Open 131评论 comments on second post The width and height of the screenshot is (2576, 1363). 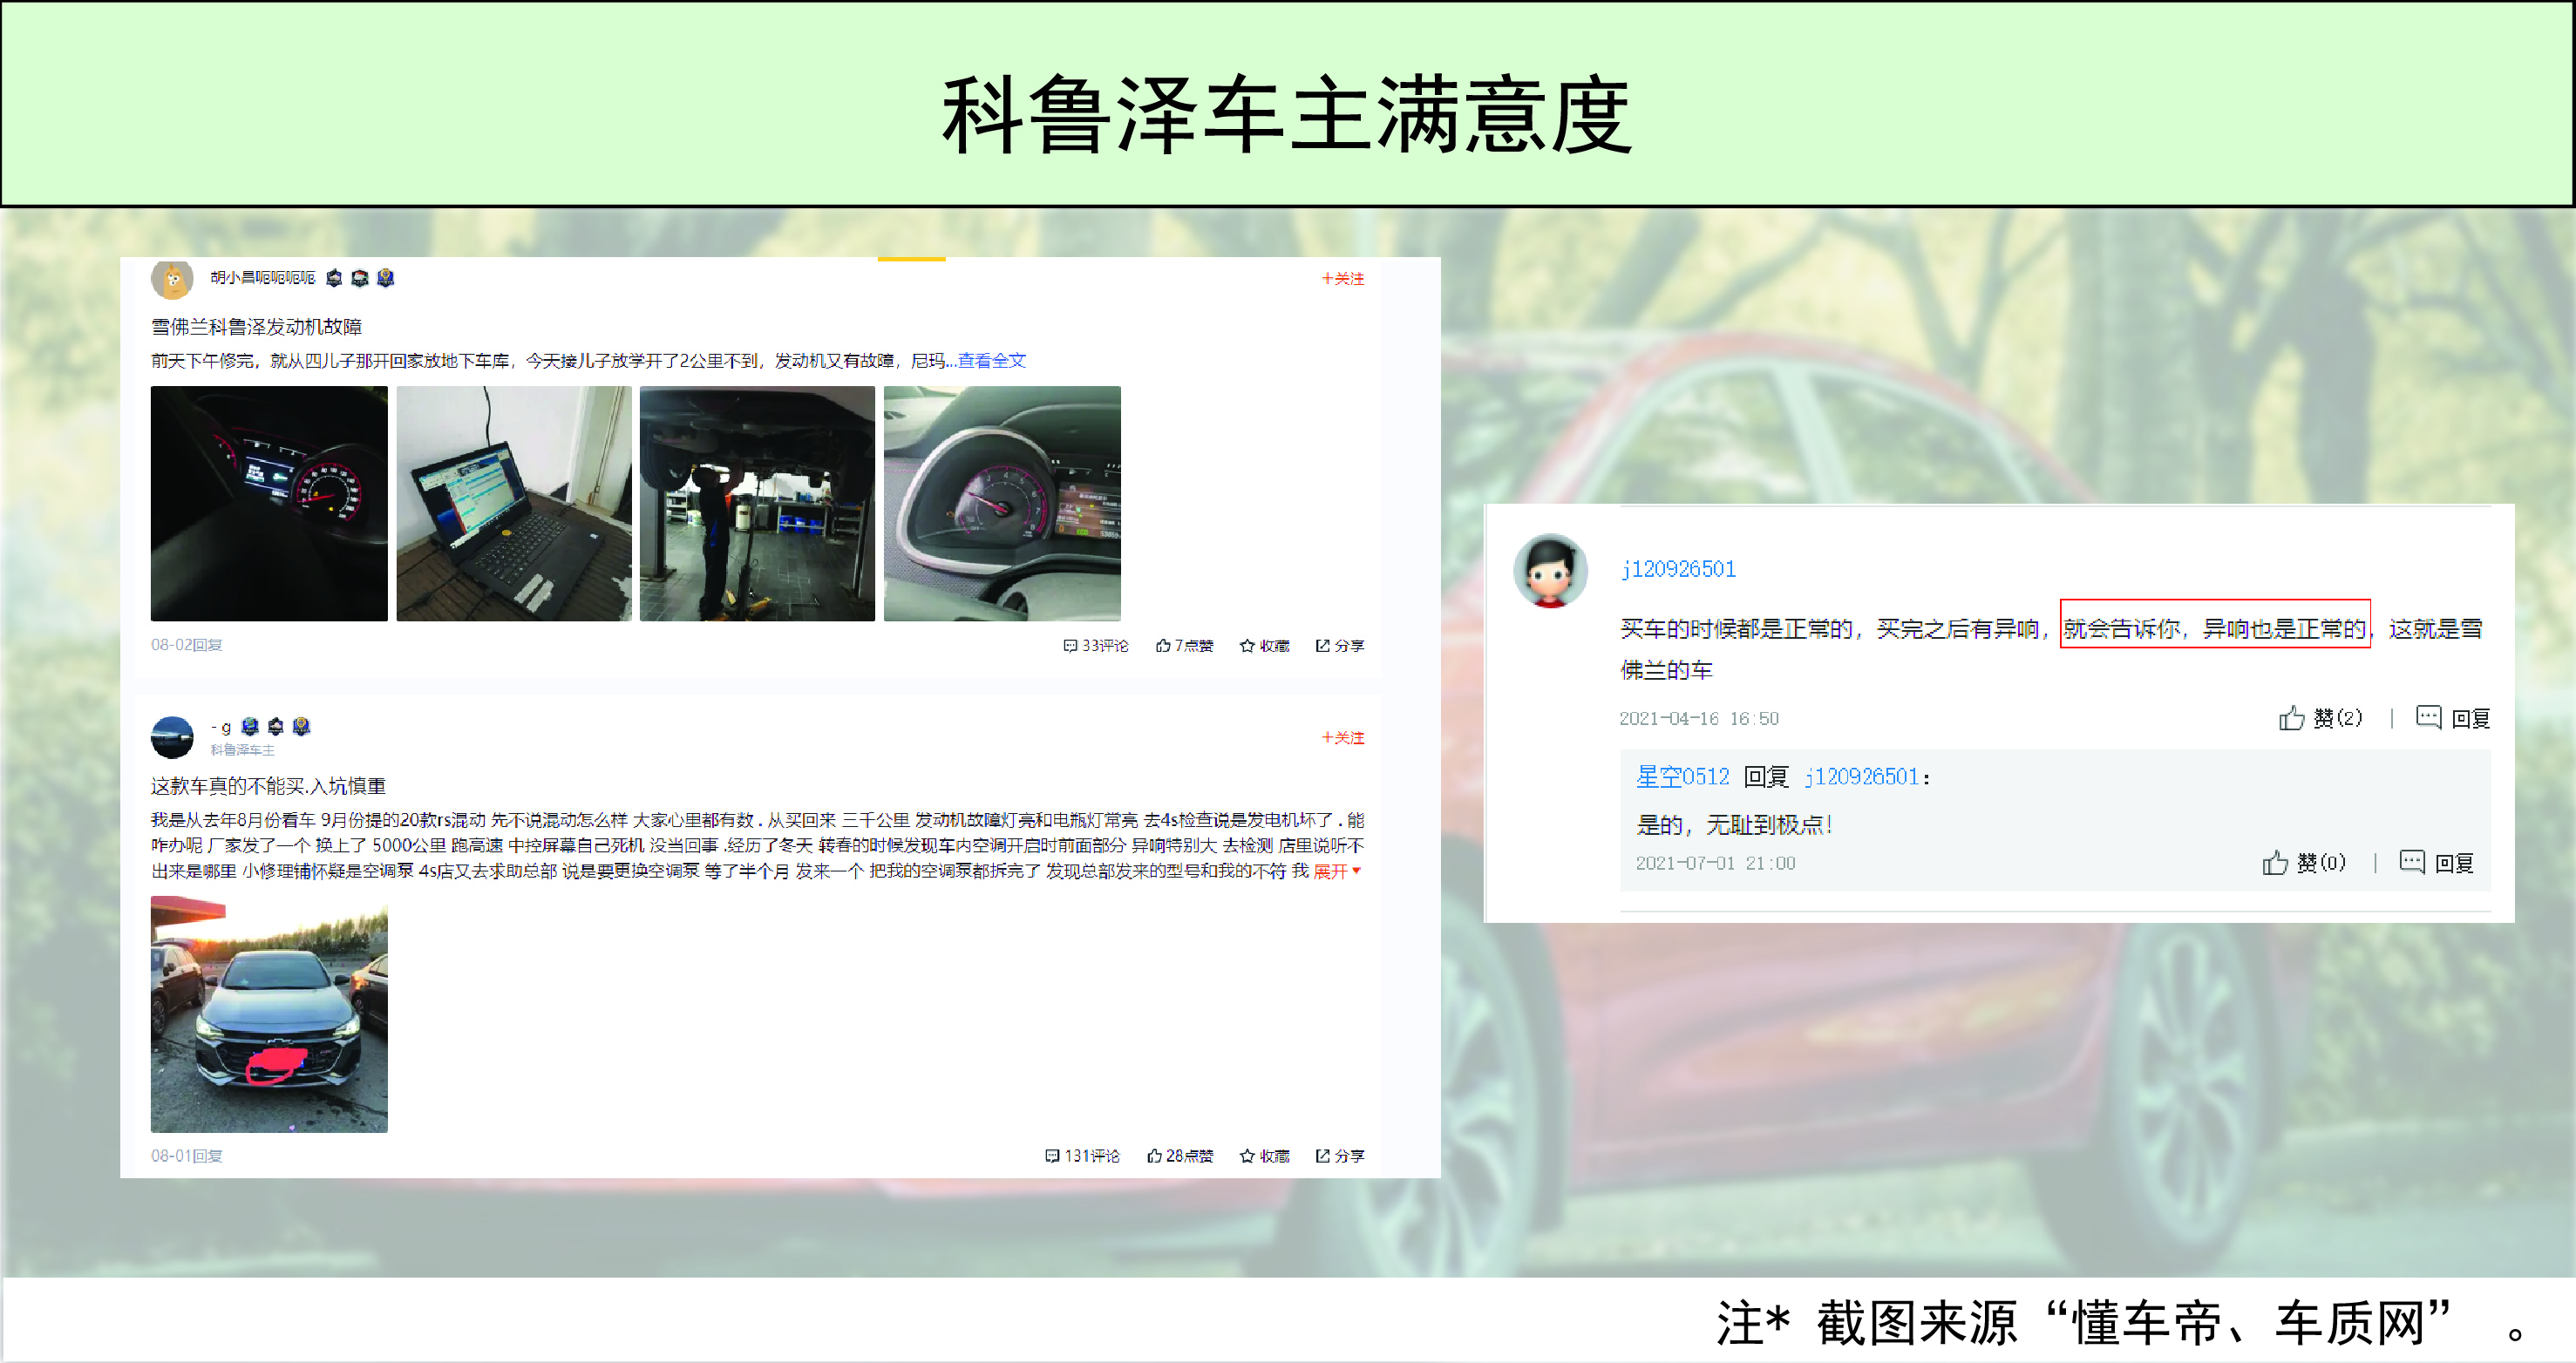point(1083,1156)
